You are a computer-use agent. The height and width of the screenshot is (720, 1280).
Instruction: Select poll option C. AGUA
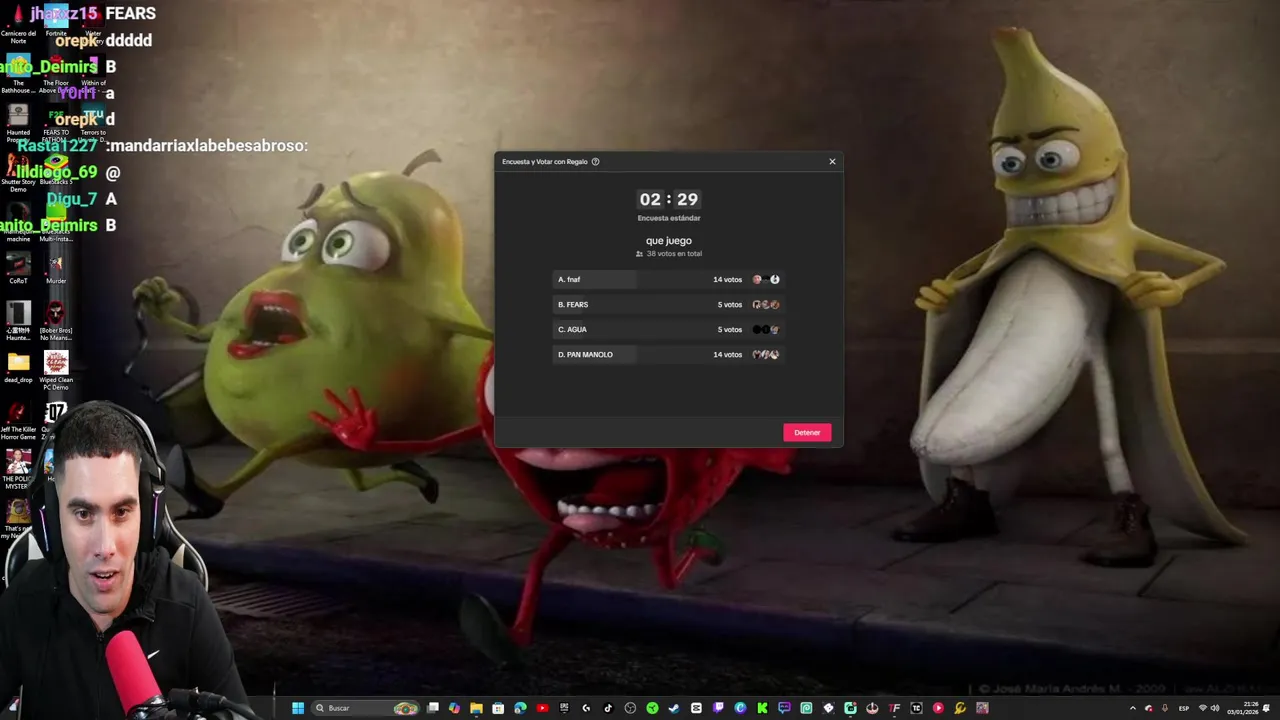pyautogui.click(x=667, y=330)
